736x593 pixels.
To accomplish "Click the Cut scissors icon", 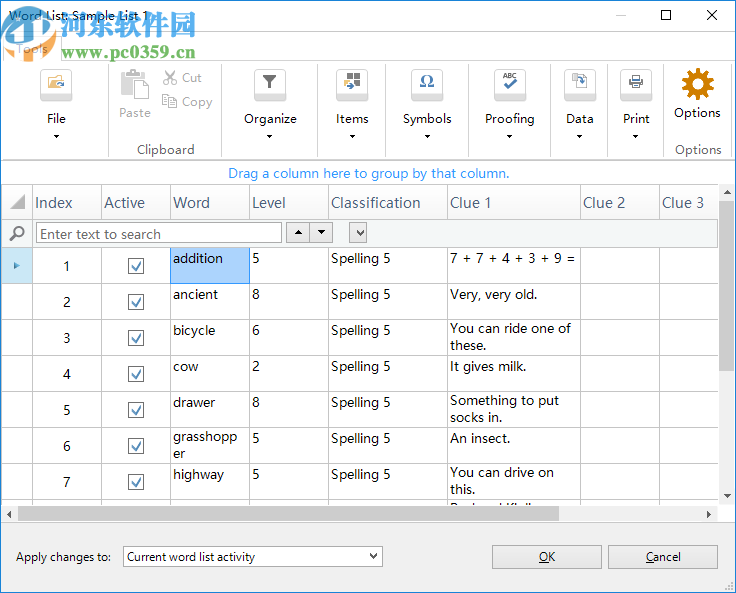I will [170, 77].
